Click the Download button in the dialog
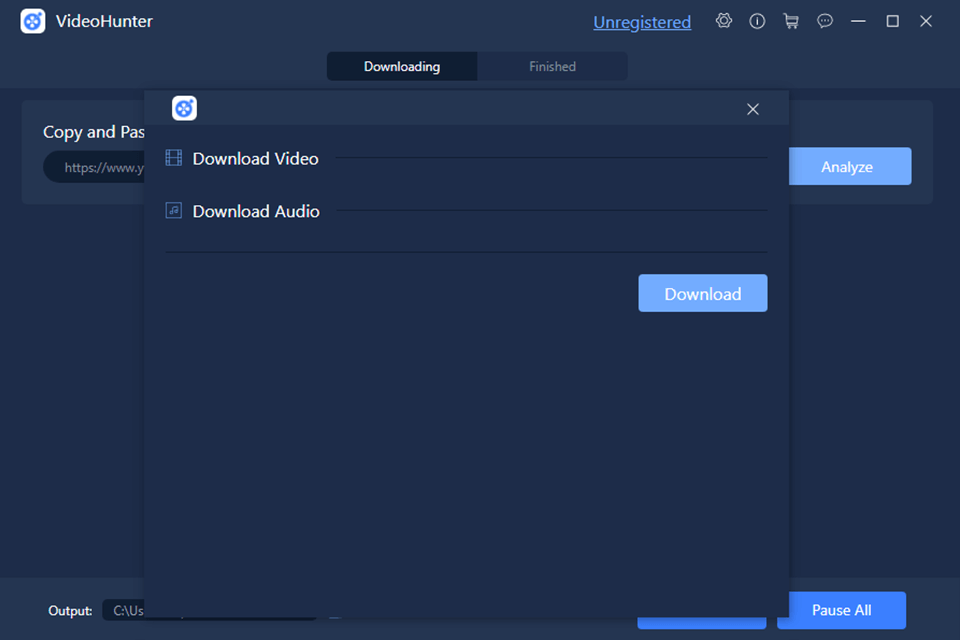 [703, 293]
